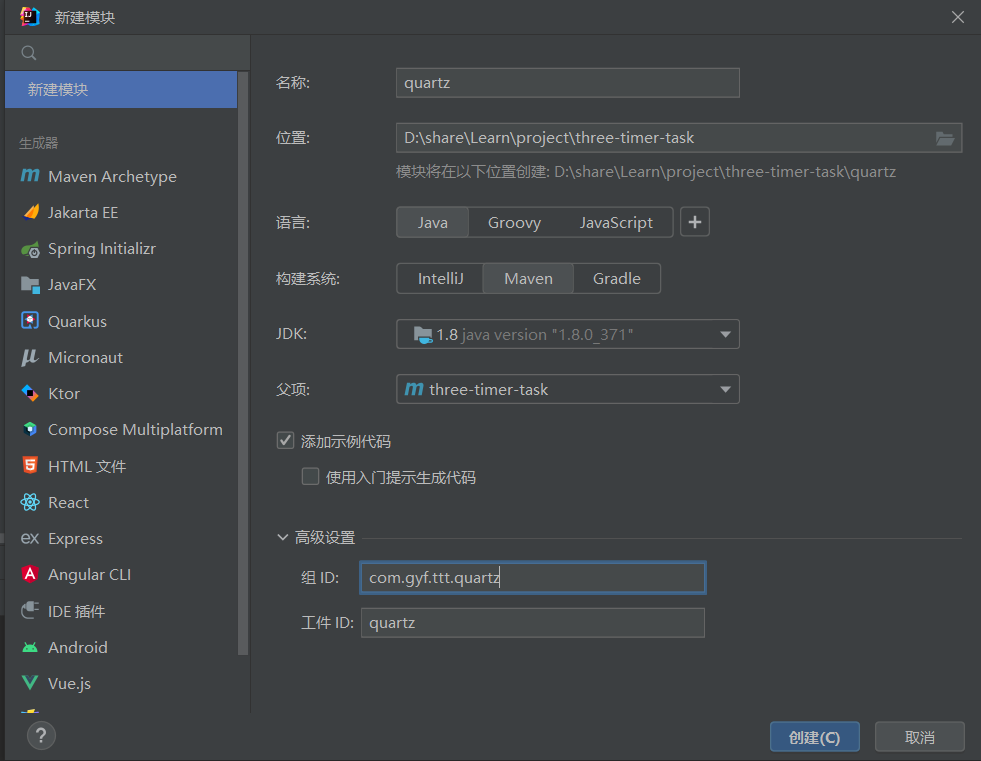Select Ktor label in generators
This screenshot has width=981, height=761.
pos(64,394)
